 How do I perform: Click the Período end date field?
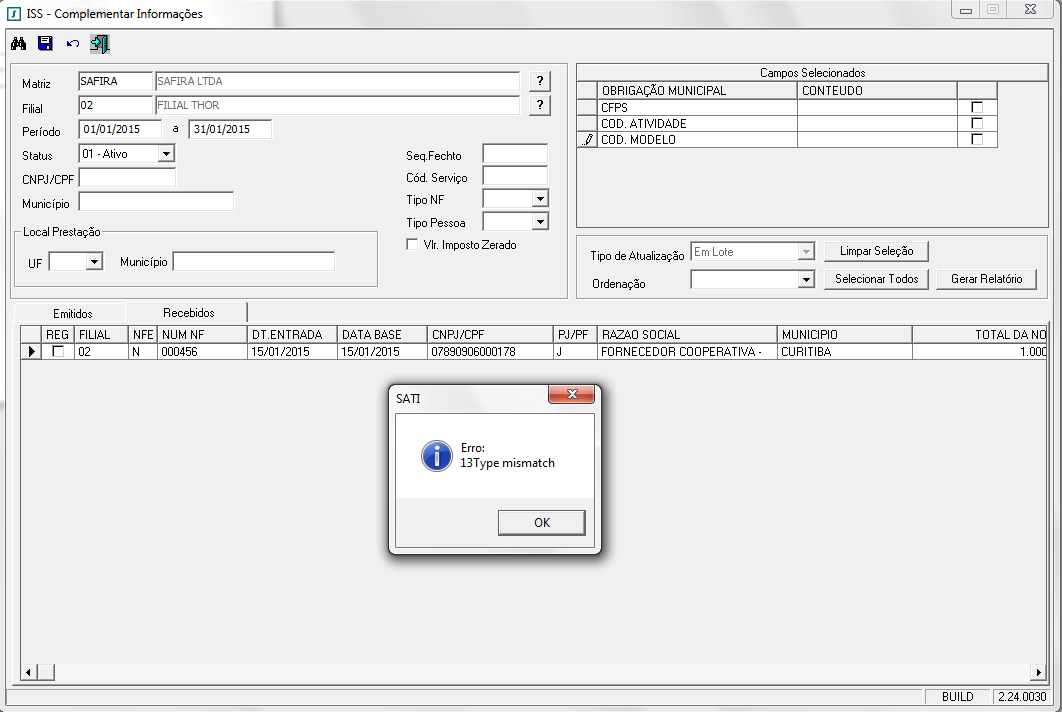point(230,129)
